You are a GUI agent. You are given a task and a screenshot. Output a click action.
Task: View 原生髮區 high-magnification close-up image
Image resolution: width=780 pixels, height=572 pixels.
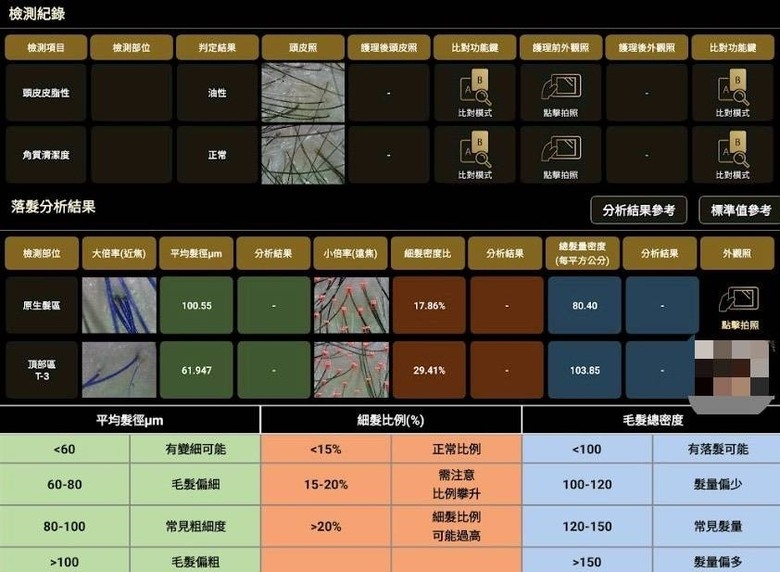tap(119, 305)
